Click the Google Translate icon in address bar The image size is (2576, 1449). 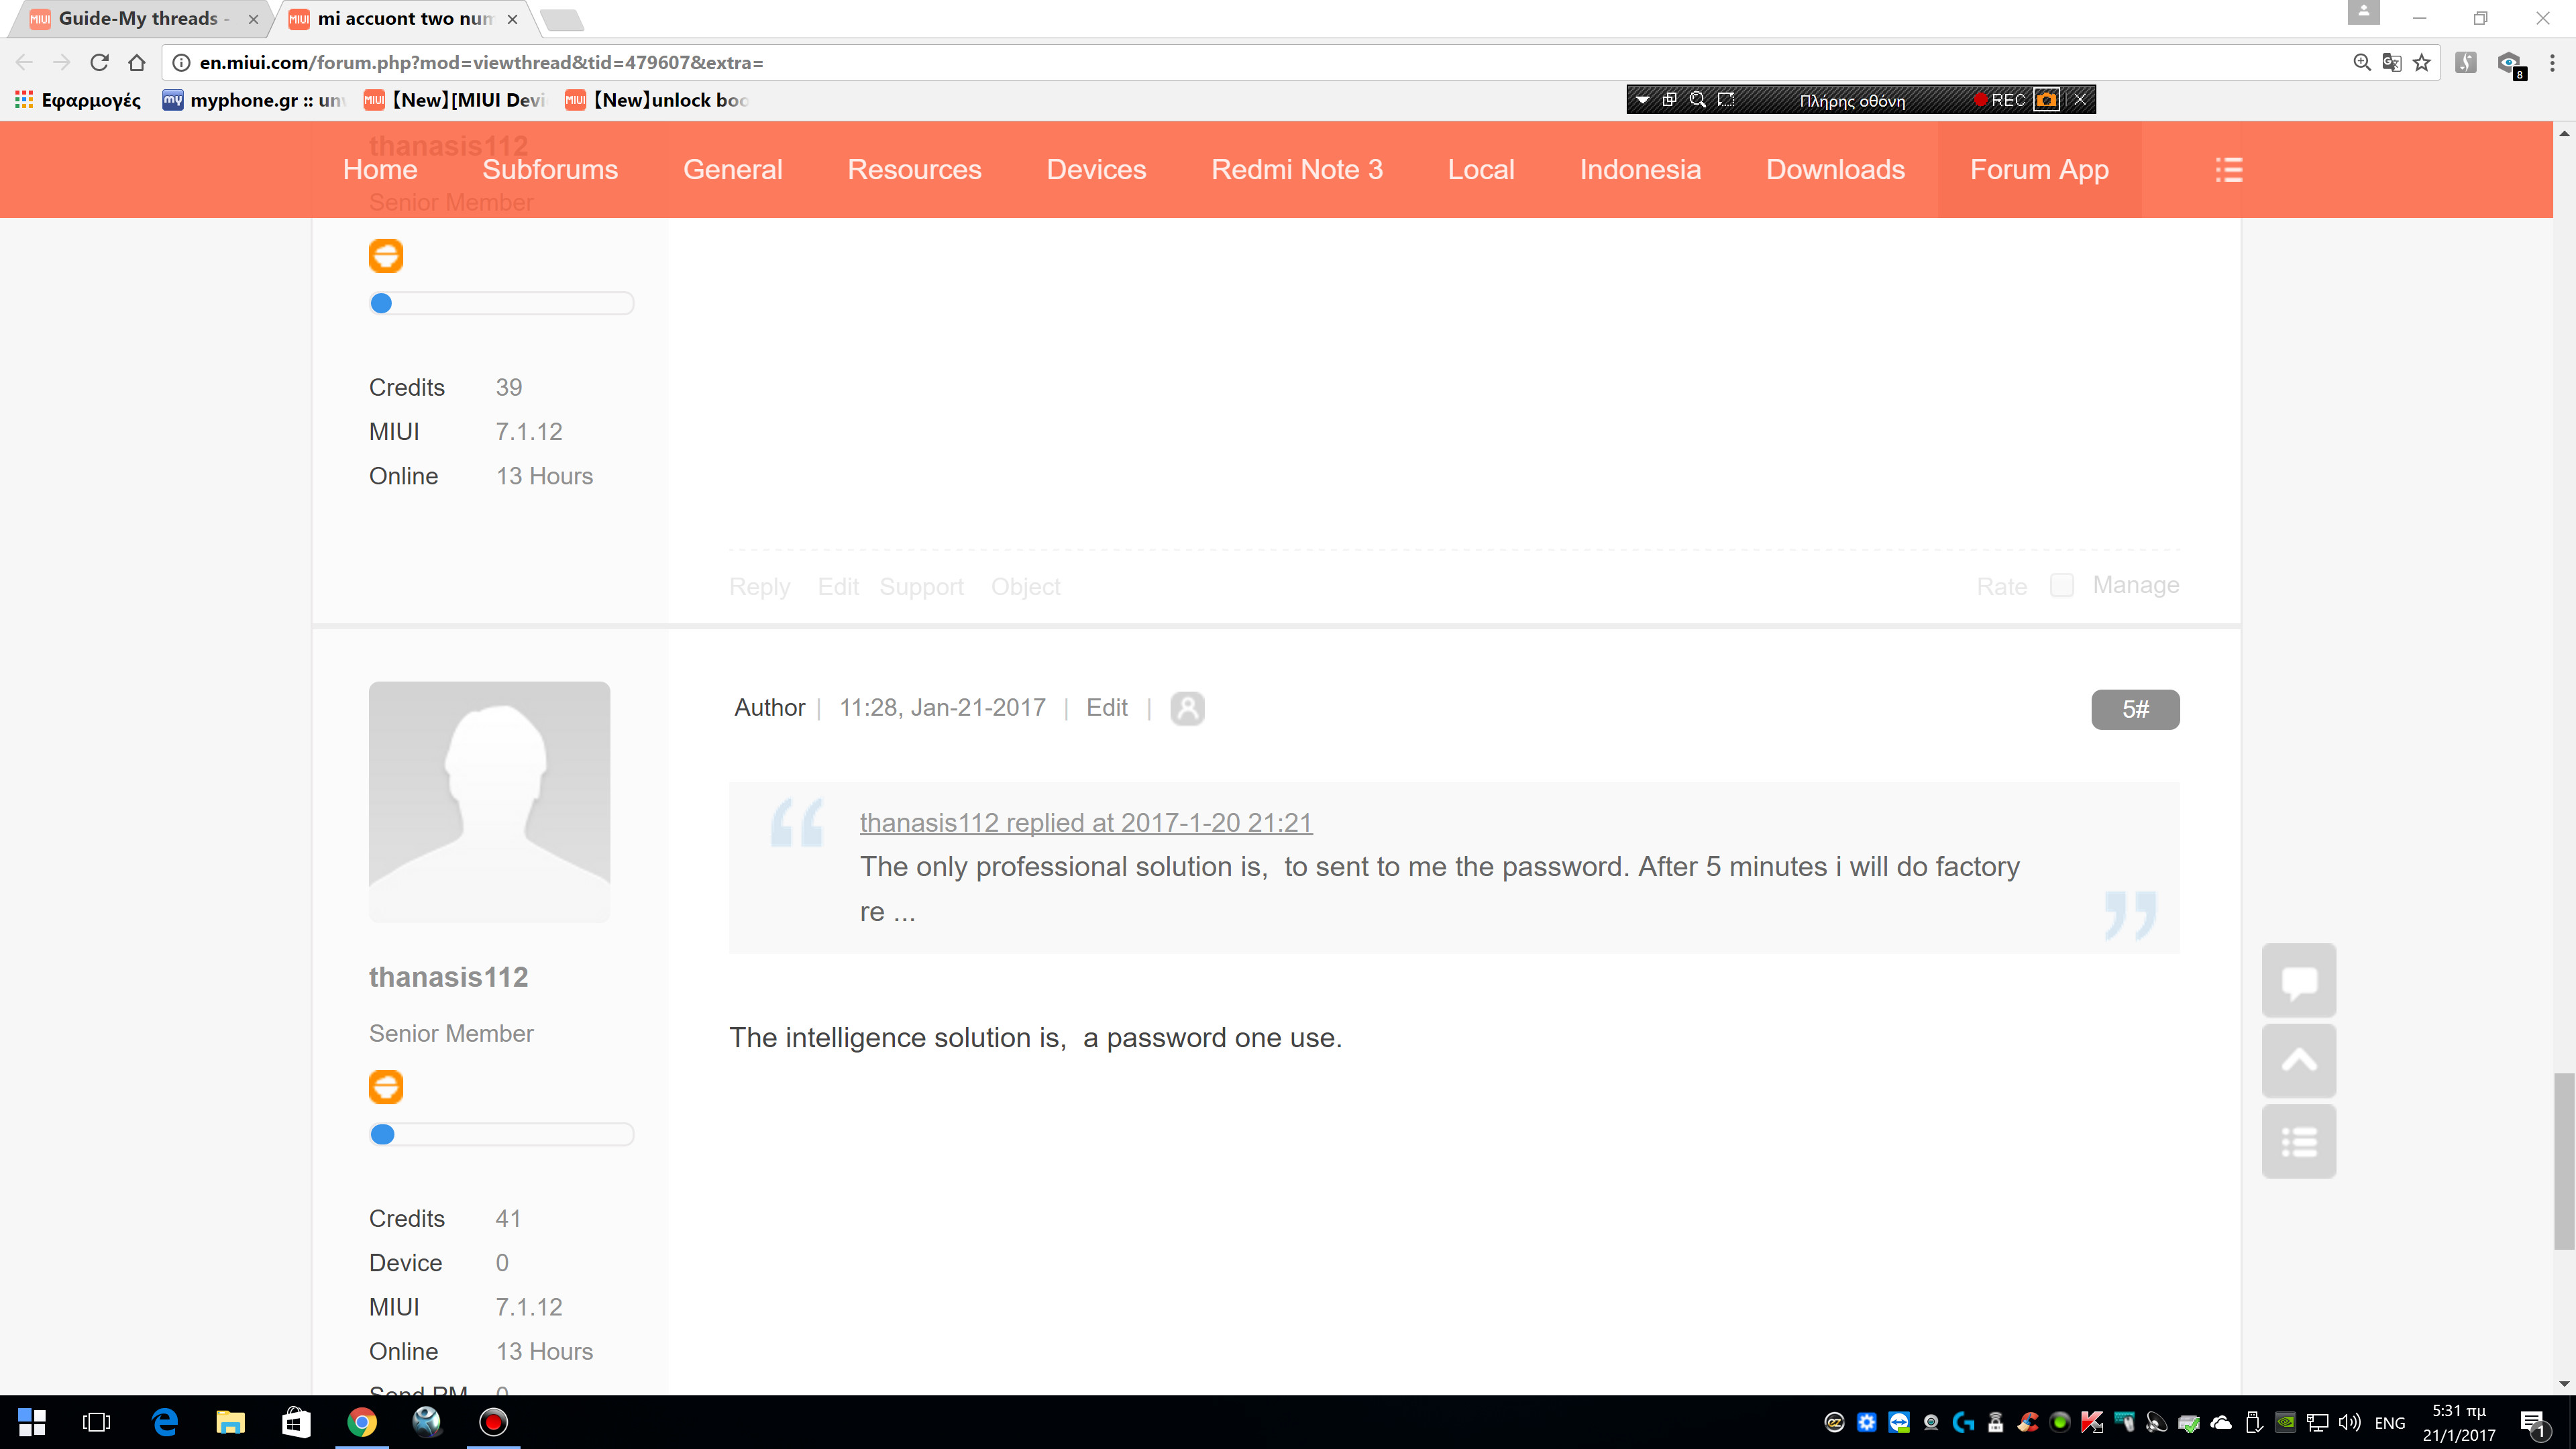[x=2391, y=63]
